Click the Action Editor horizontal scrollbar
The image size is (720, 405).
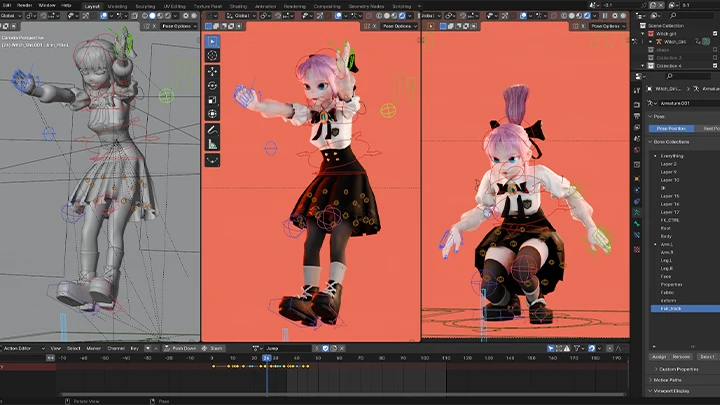coord(343,394)
